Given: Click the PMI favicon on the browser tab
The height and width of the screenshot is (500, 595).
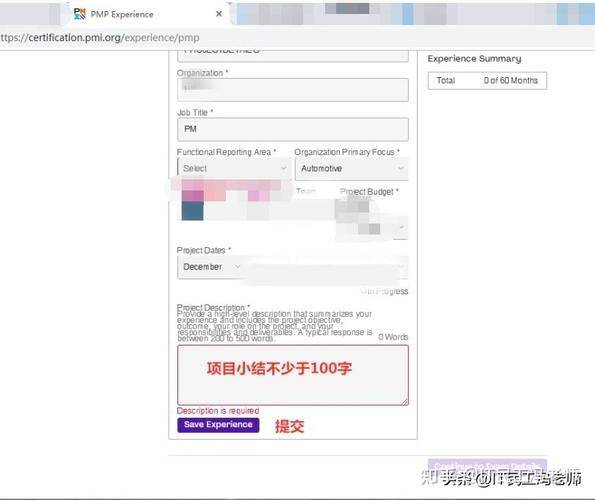Looking at the screenshot, I should pos(79,14).
